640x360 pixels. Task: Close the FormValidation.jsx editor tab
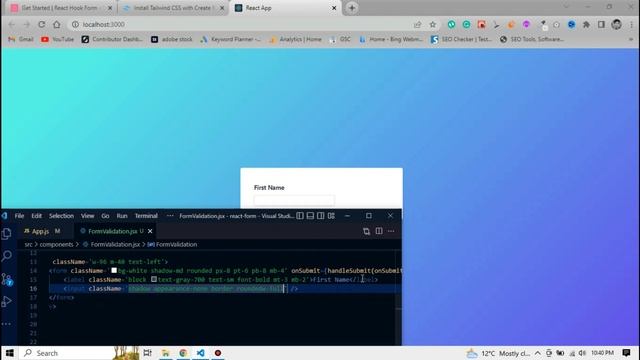coord(150,231)
